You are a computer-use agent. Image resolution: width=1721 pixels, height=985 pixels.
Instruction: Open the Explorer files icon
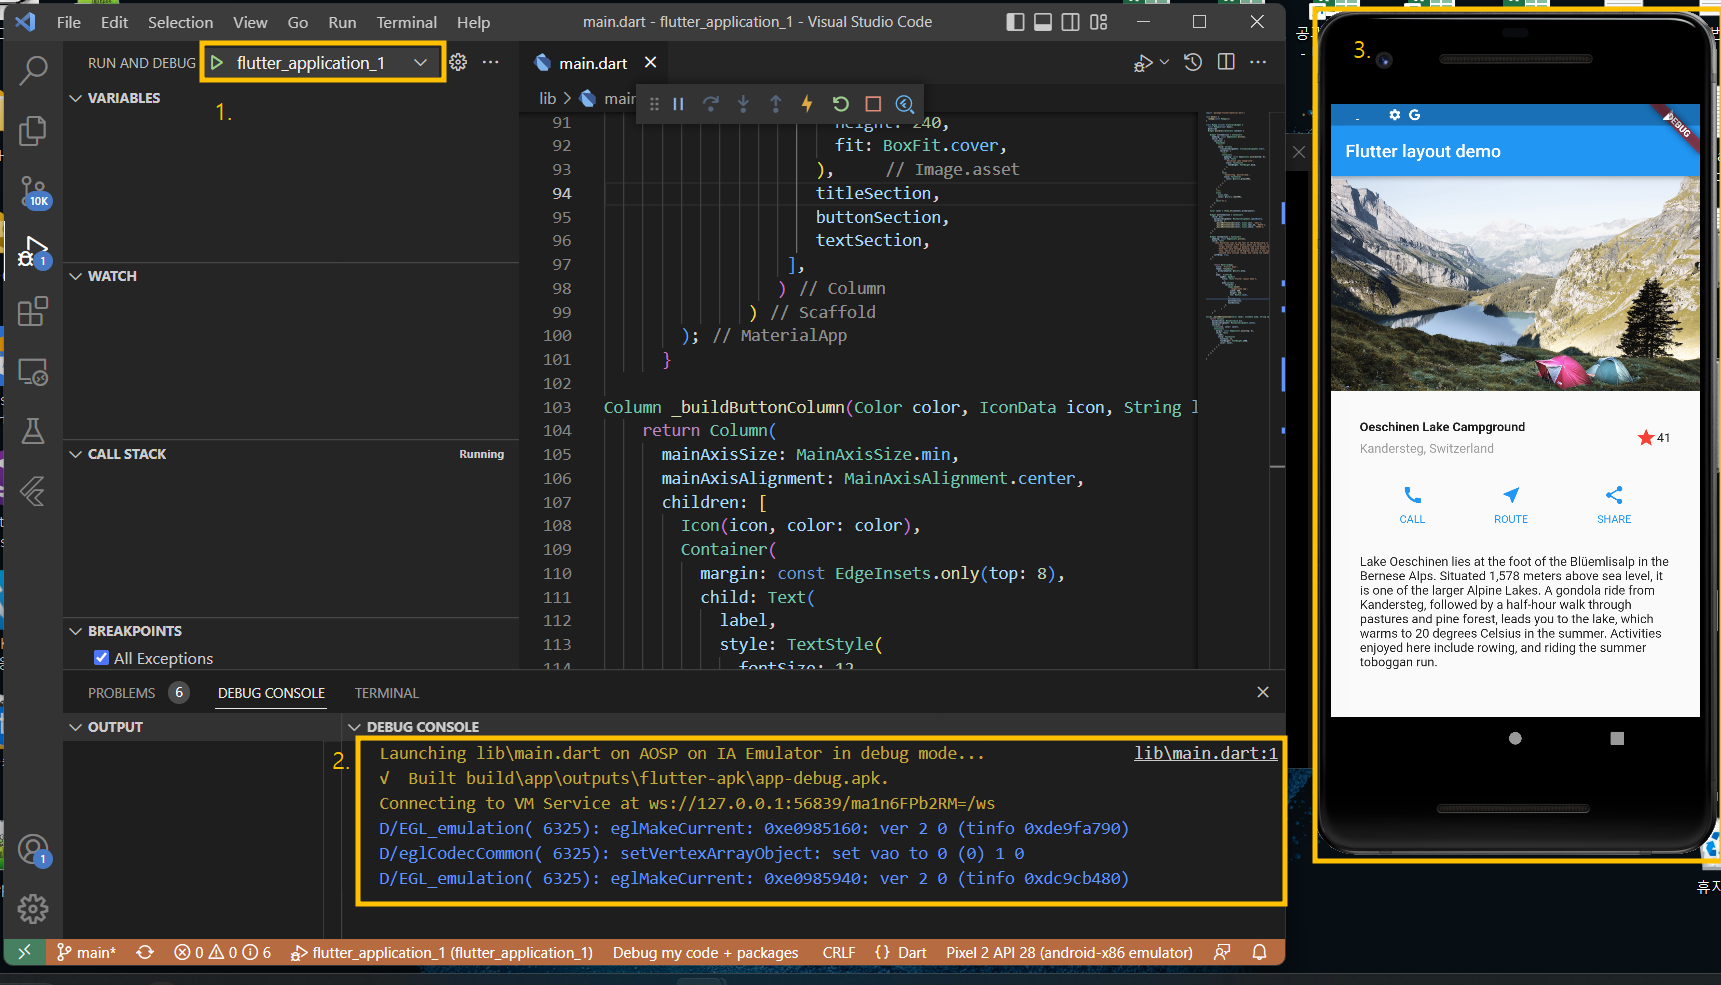tap(33, 131)
